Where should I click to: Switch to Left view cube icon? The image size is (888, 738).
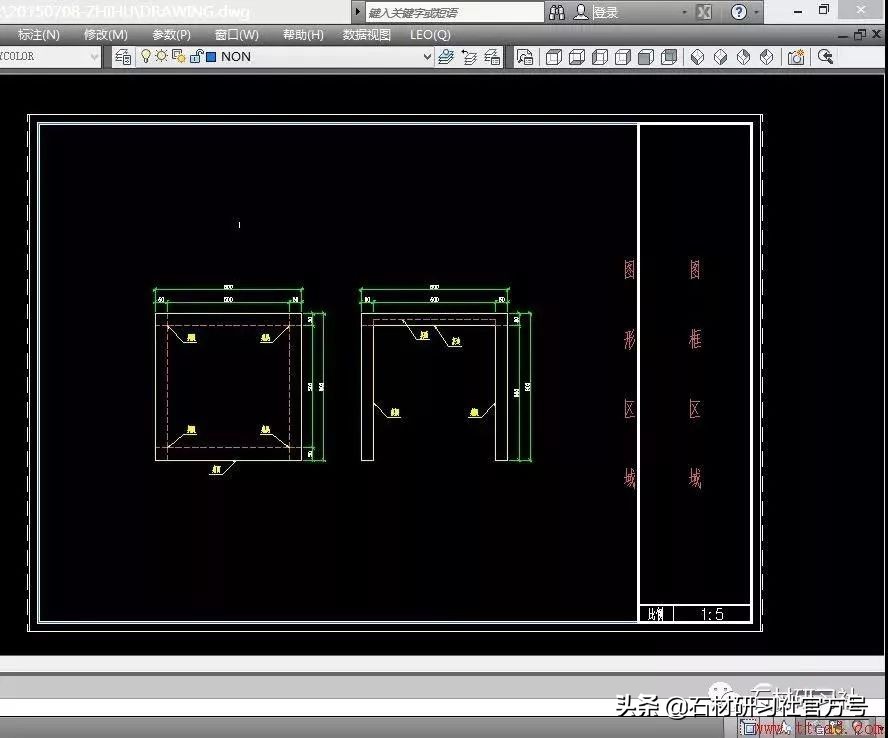coord(600,57)
